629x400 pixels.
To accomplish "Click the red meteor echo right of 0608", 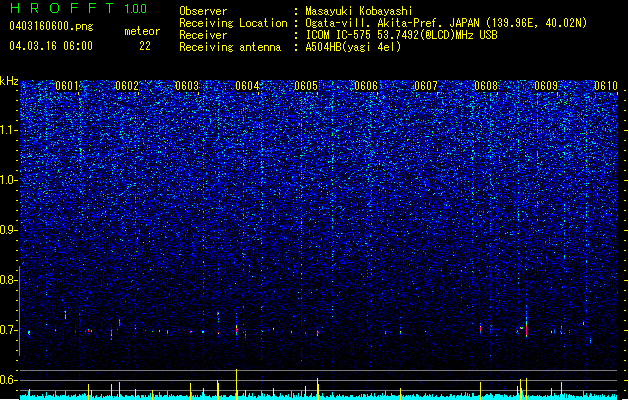I will 526,329.
